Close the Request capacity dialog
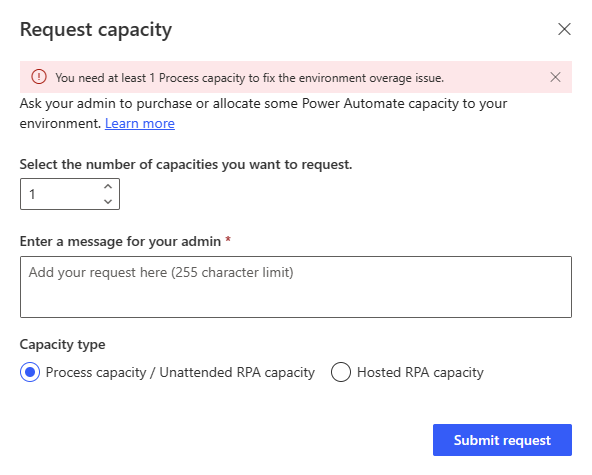 coord(564,29)
